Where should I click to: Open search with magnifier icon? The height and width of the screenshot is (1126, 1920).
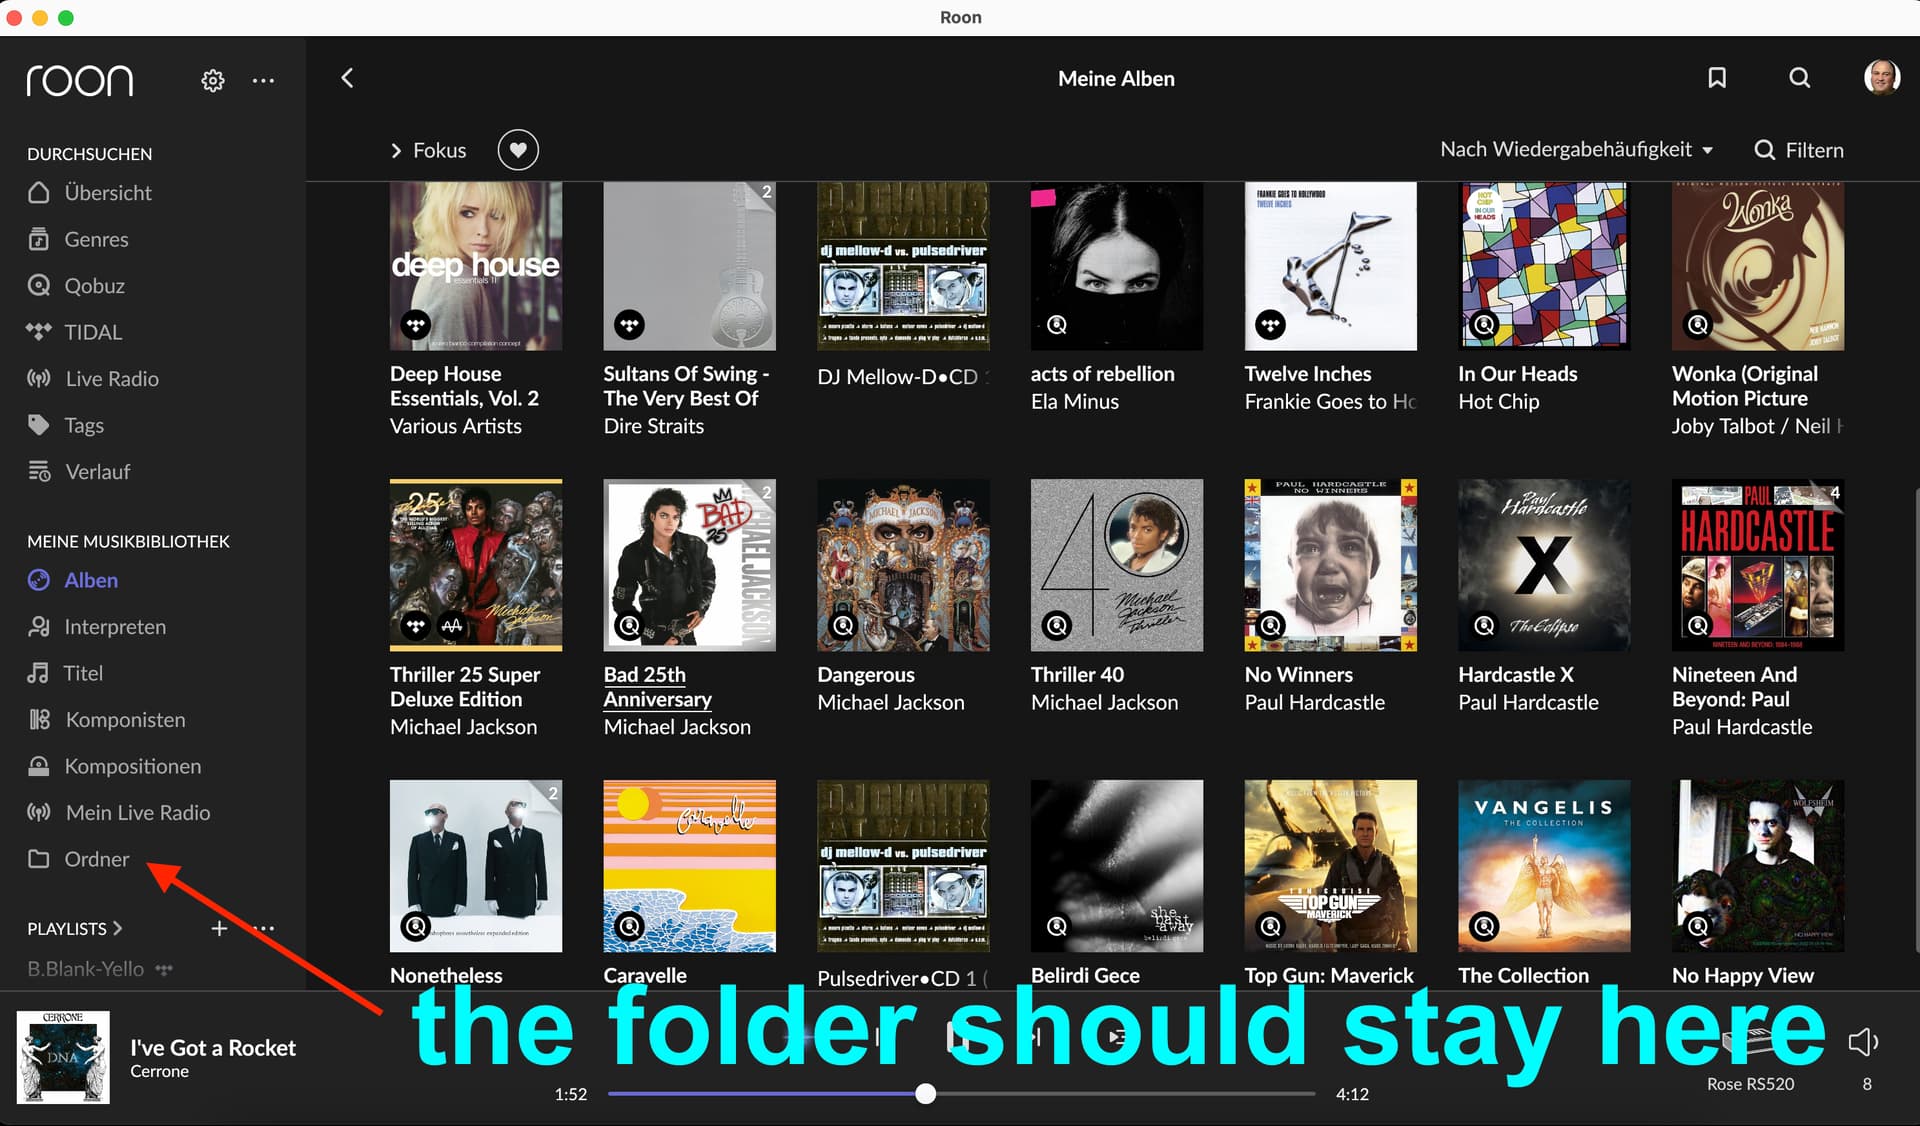(x=1799, y=78)
